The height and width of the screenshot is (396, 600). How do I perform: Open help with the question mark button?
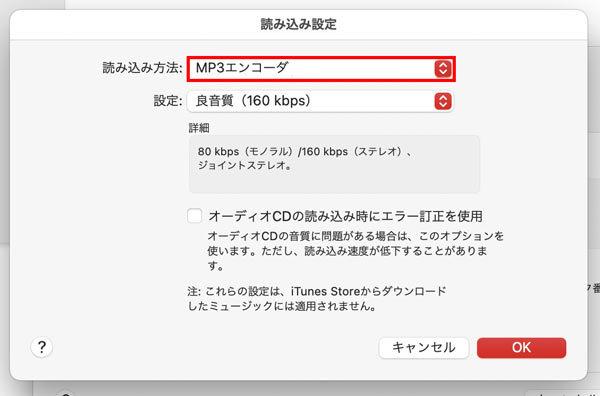[42, 347]
